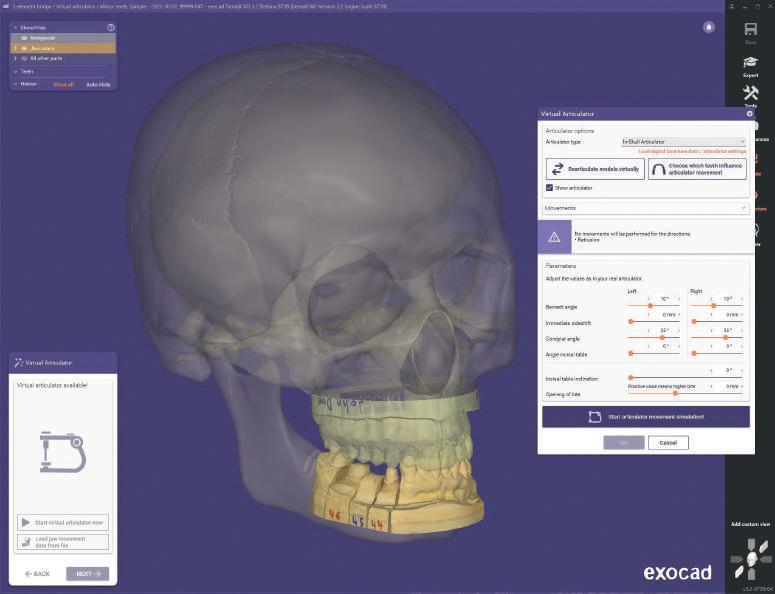
Task: Expand the All other parts row
Action: (15, 58)
